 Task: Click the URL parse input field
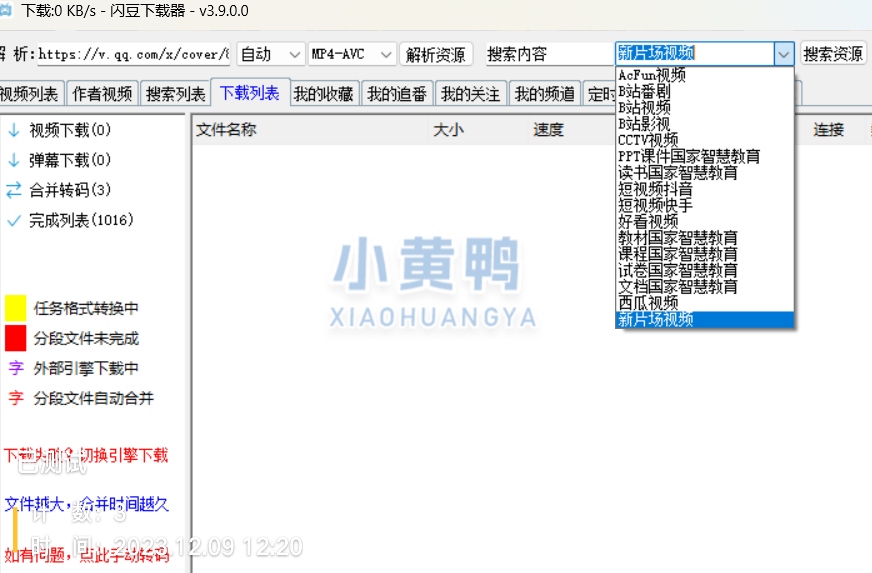point(133,55)
